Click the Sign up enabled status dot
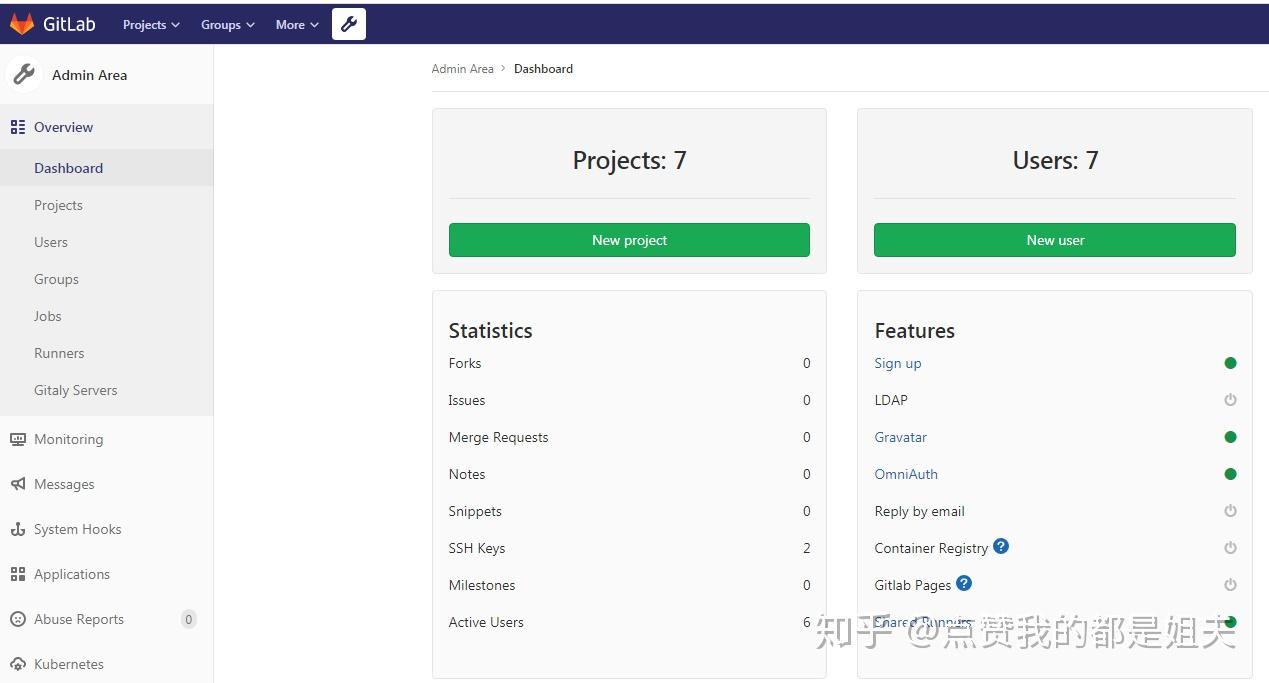The height and width of the screenshot is (683, 1269). pos(1230,363)
